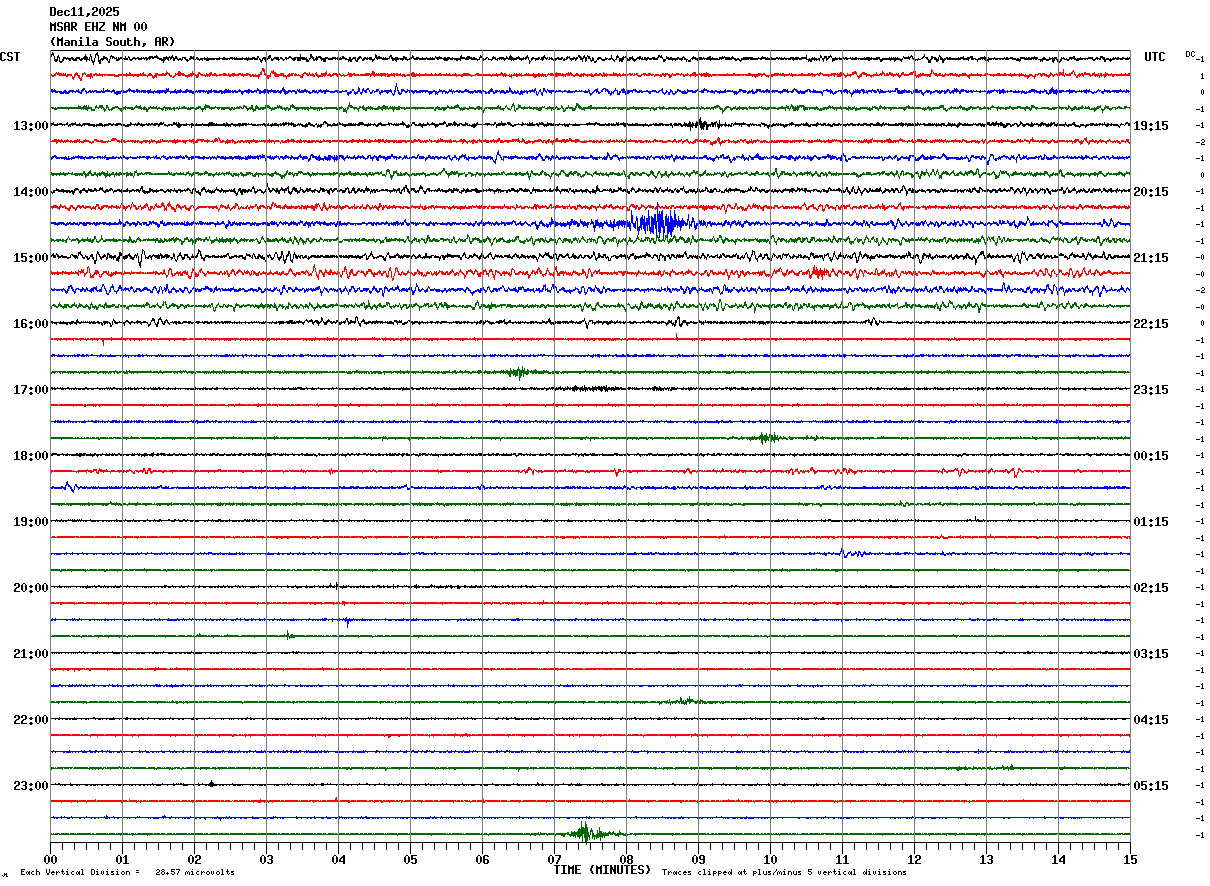The height and width of the screenshot is (886, 1210).
Task: Click the 02:15 UTC time label
Action: 1151,588
